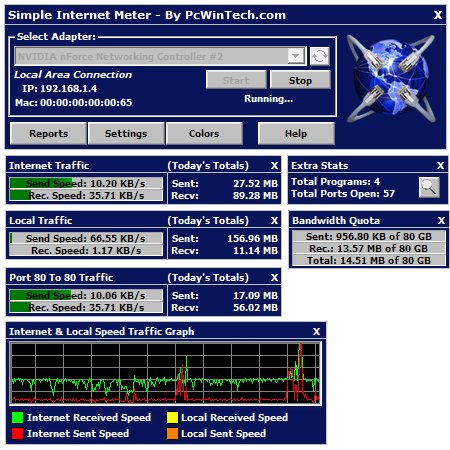450x450 pixels.
Task: Open the Help button
Action: [x=296, y=133]
